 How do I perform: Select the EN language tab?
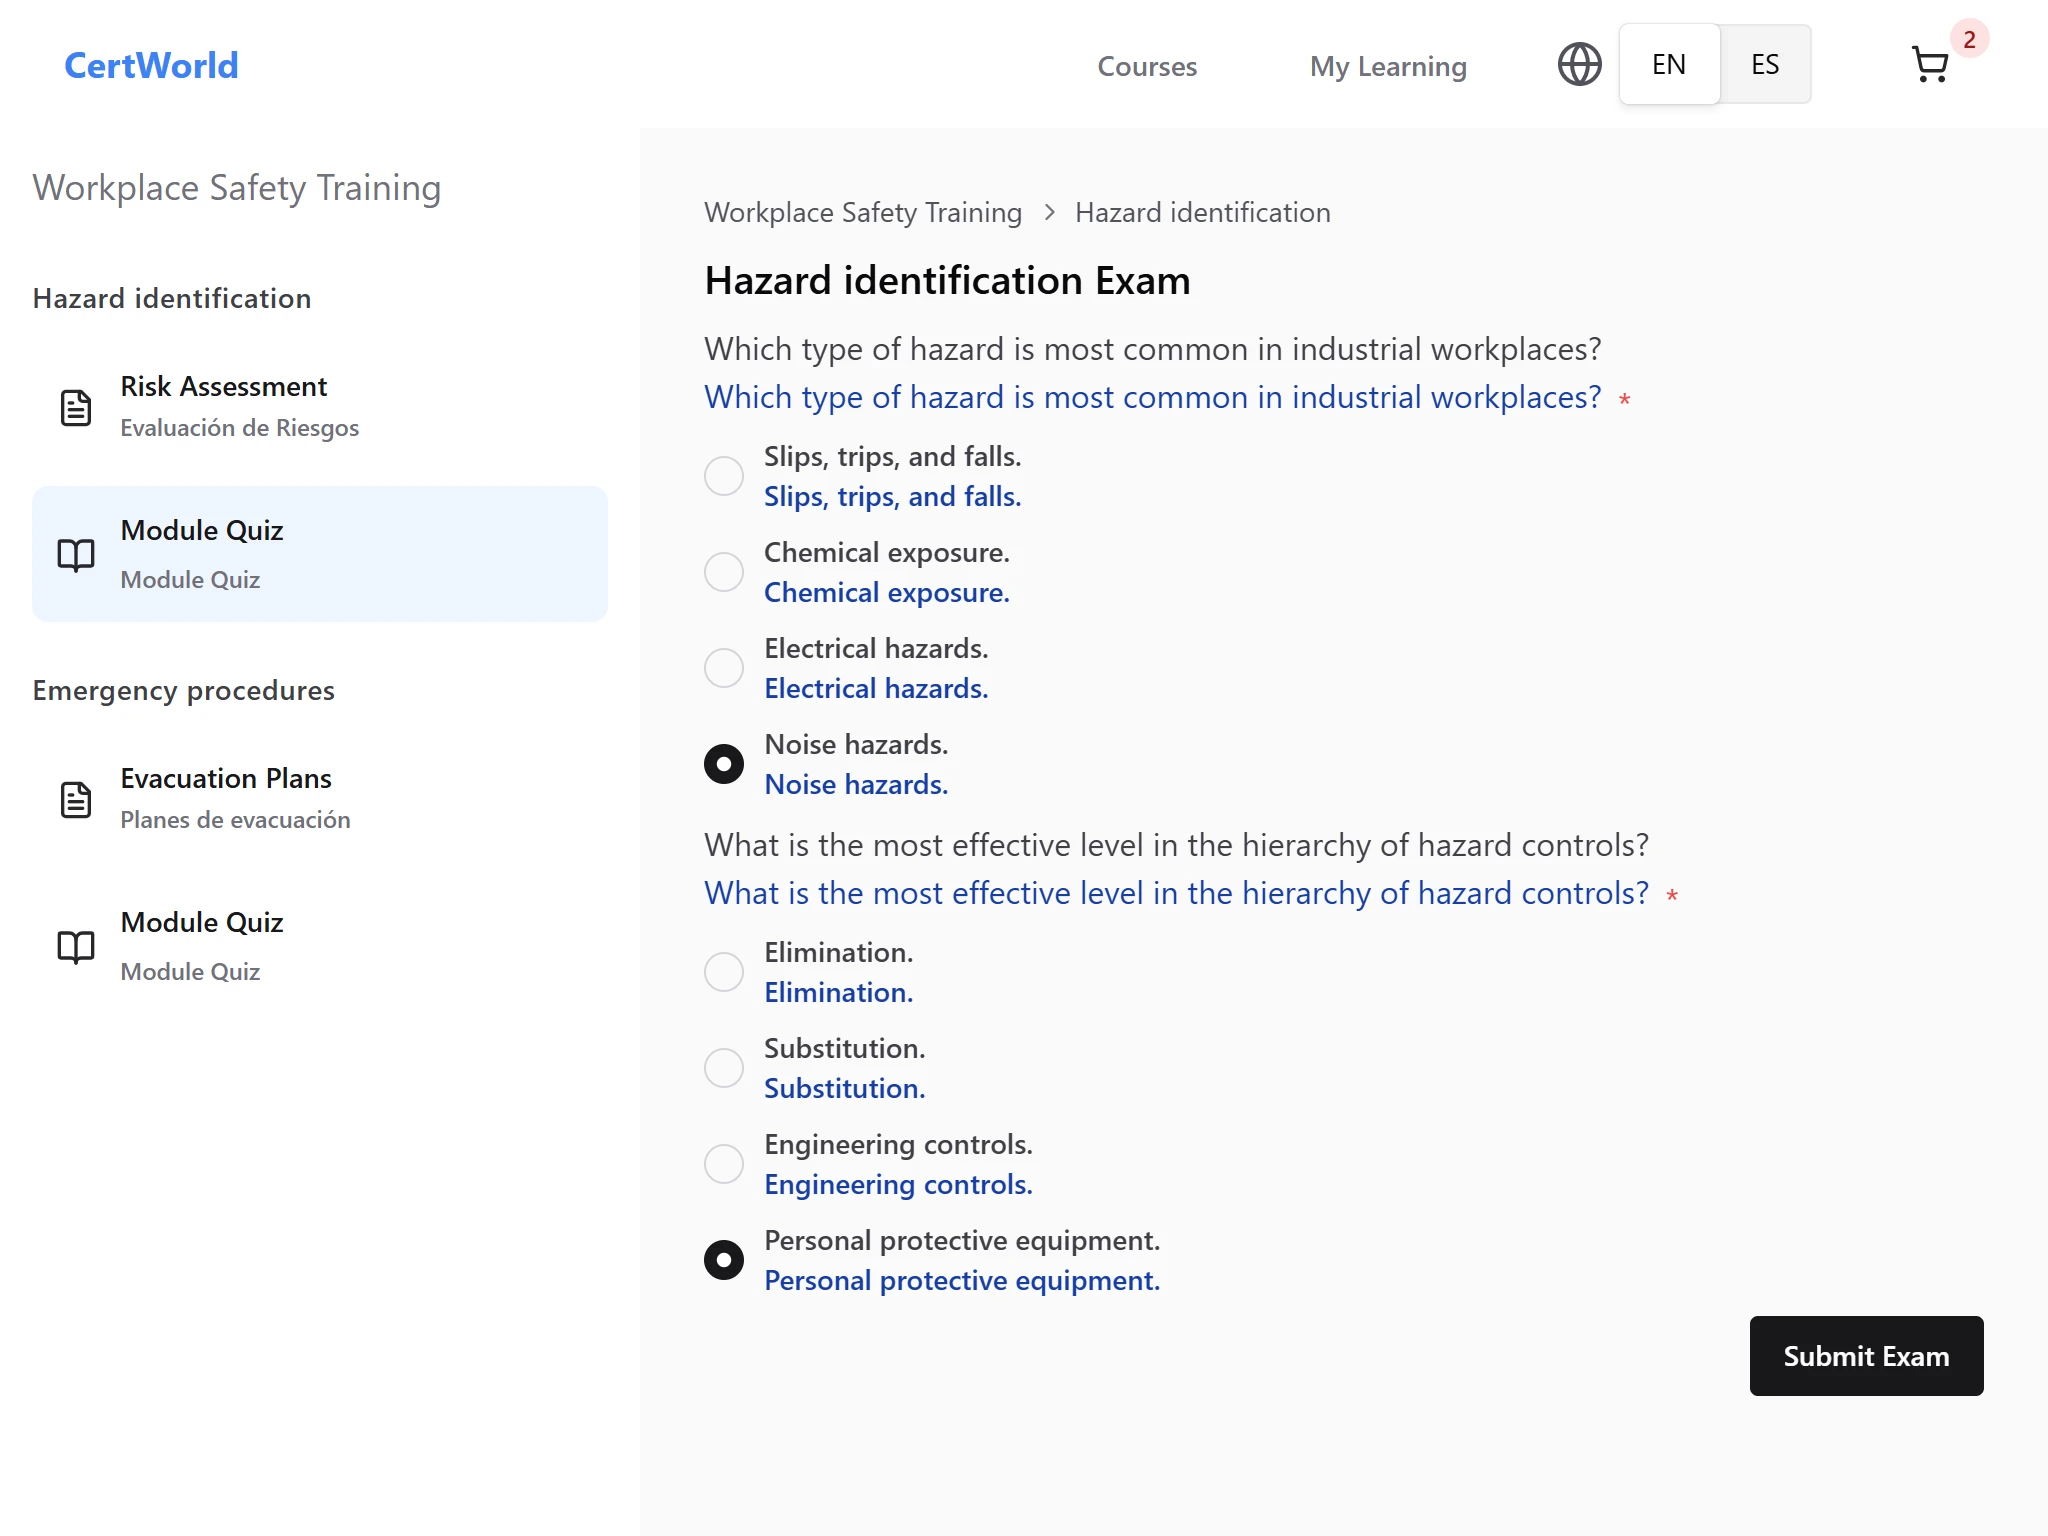1668,65
